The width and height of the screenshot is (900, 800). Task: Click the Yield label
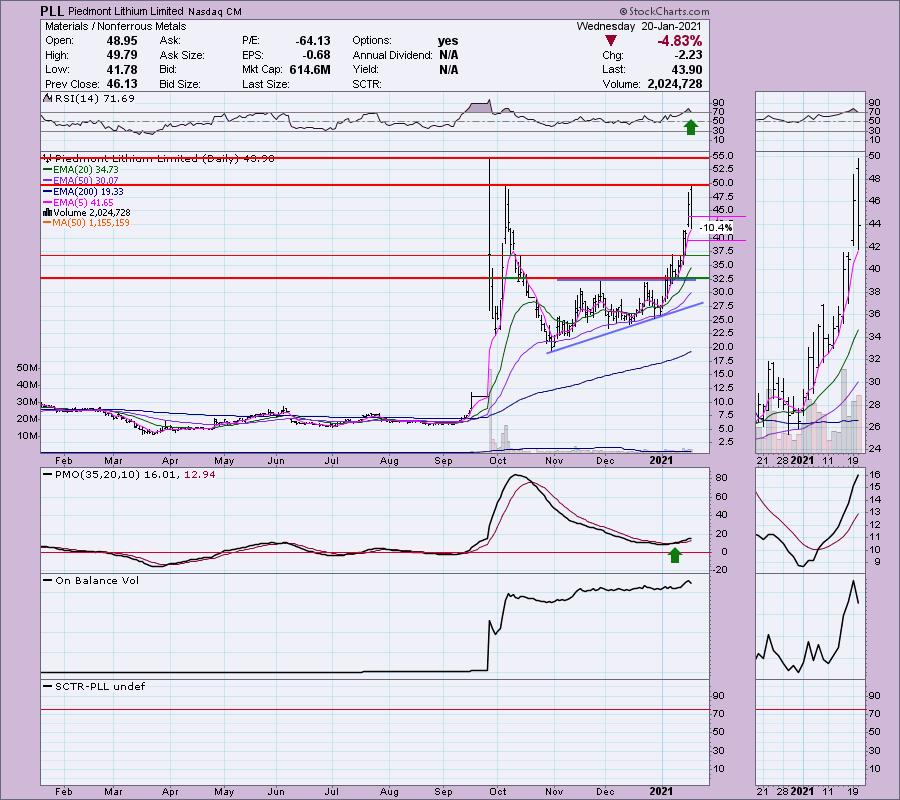[366, 69]
